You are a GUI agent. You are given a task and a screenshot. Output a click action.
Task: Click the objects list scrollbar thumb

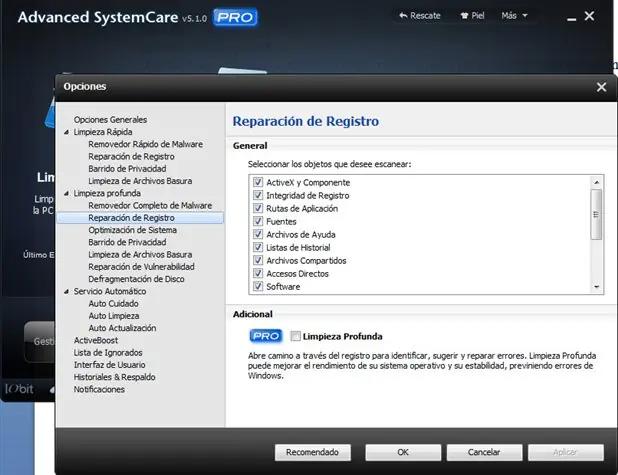[x=596, y=214]
